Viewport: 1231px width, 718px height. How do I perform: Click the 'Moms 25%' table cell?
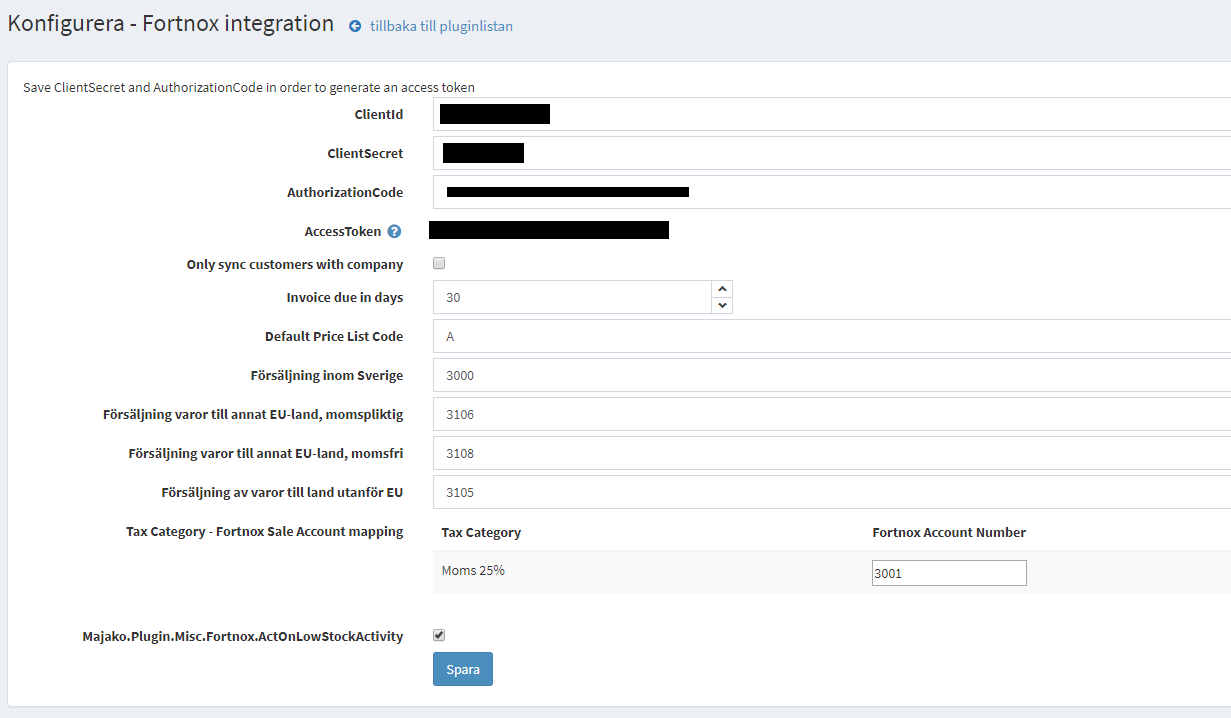(x=473, y=571)
